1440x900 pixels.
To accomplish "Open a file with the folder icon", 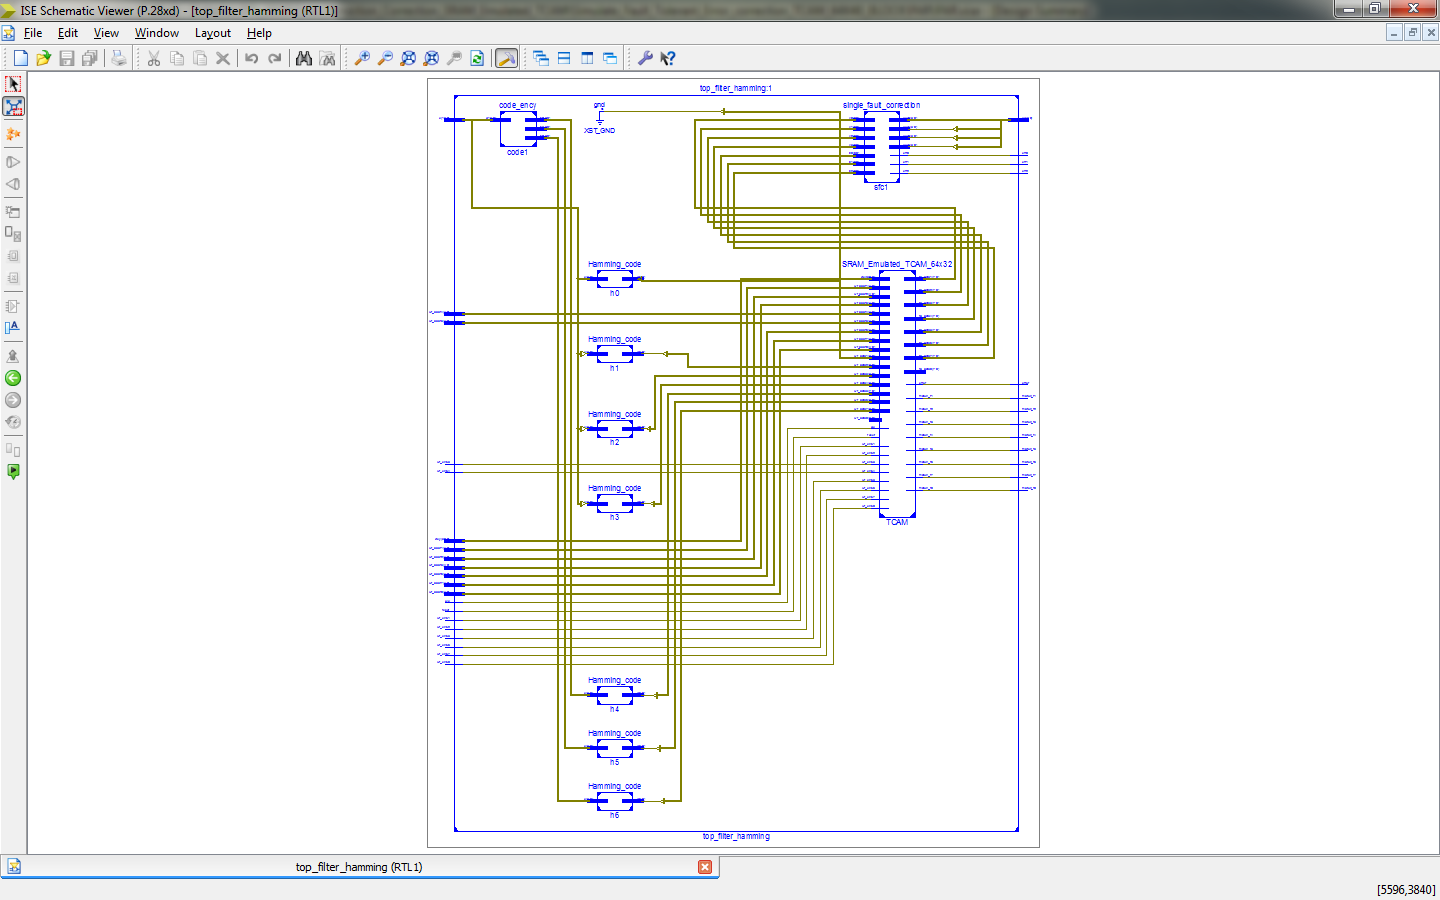I will click(43, 58).
